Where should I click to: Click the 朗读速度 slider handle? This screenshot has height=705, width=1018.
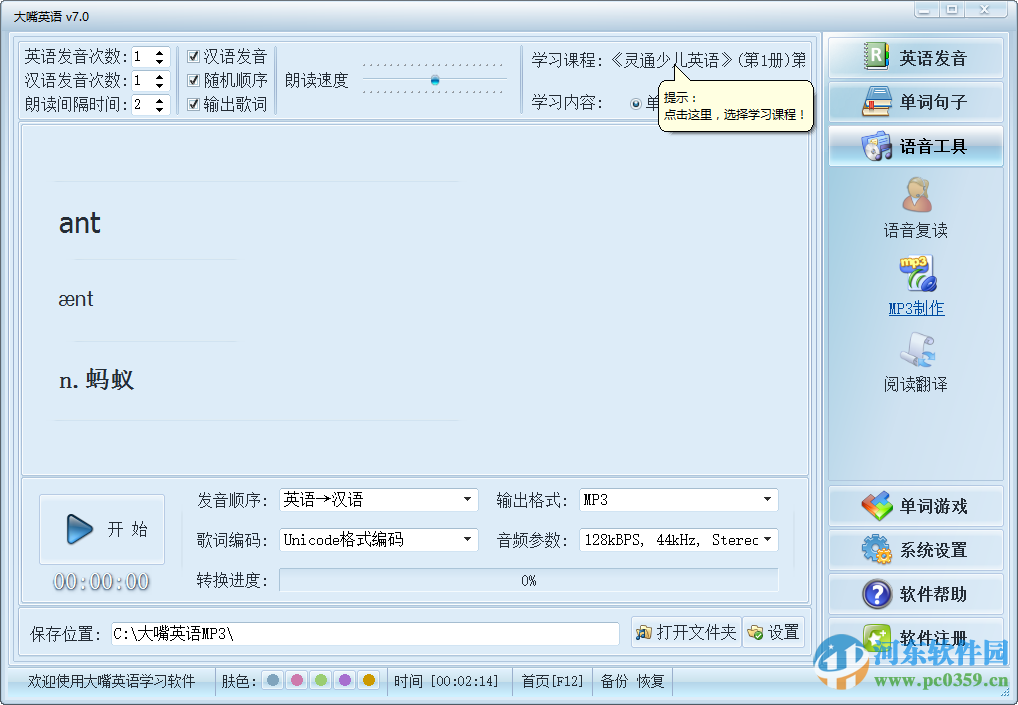coord(435,80)
